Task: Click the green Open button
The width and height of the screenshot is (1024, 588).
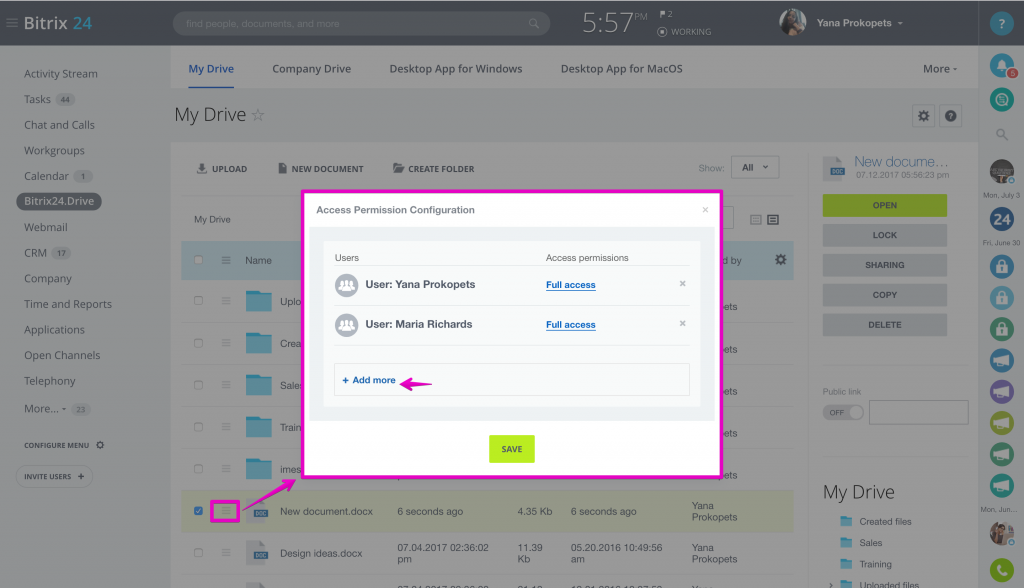Action: coord(885,205)
